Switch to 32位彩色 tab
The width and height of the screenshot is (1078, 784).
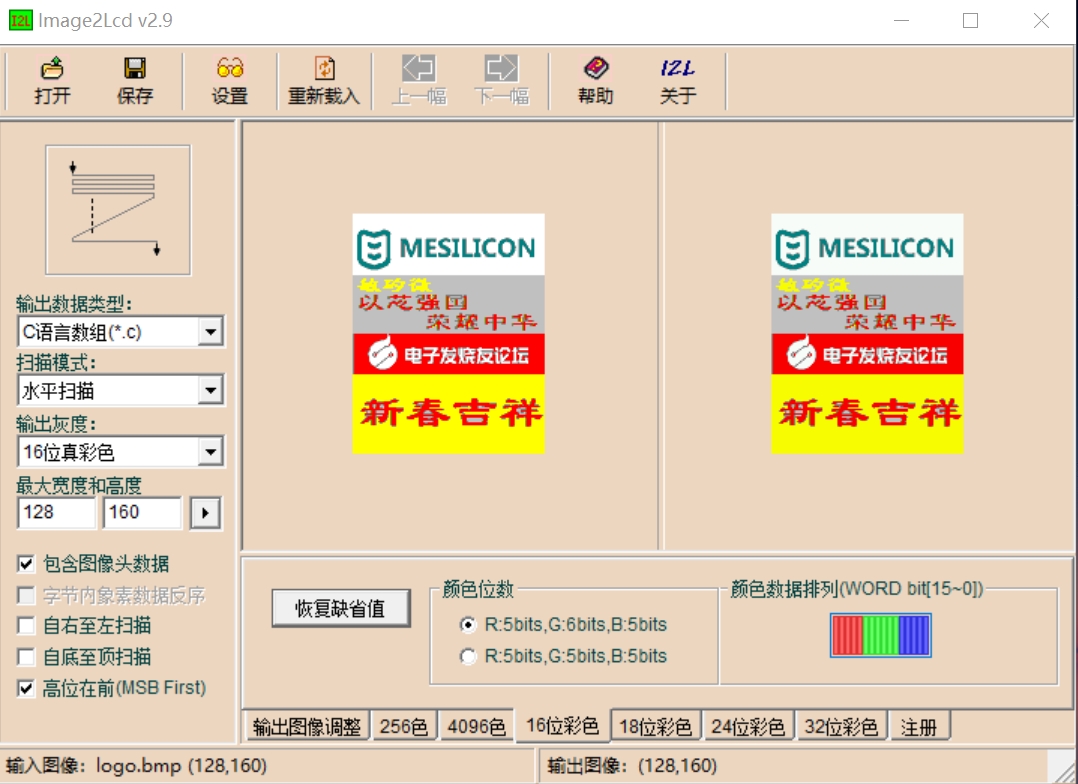pos(842,727)
